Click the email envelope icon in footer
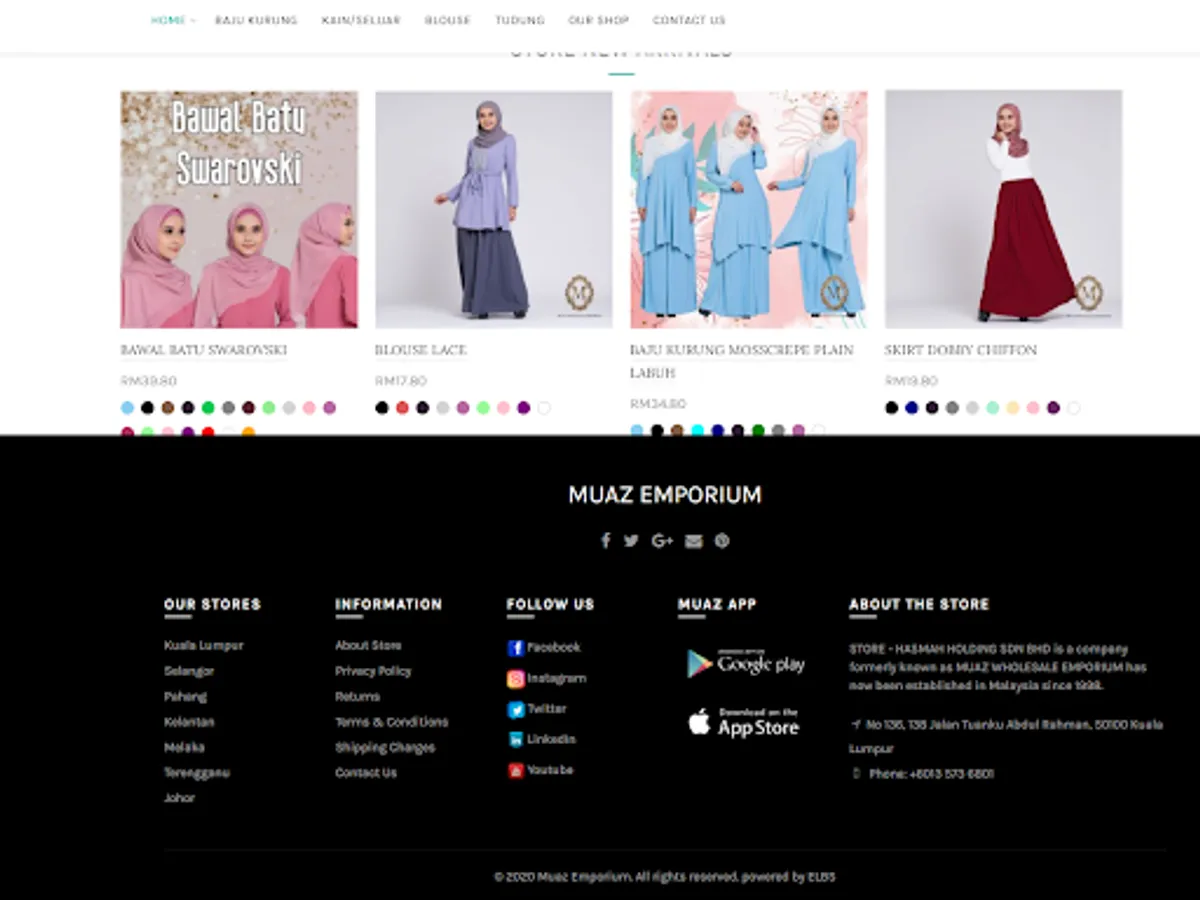 point(694,541)
